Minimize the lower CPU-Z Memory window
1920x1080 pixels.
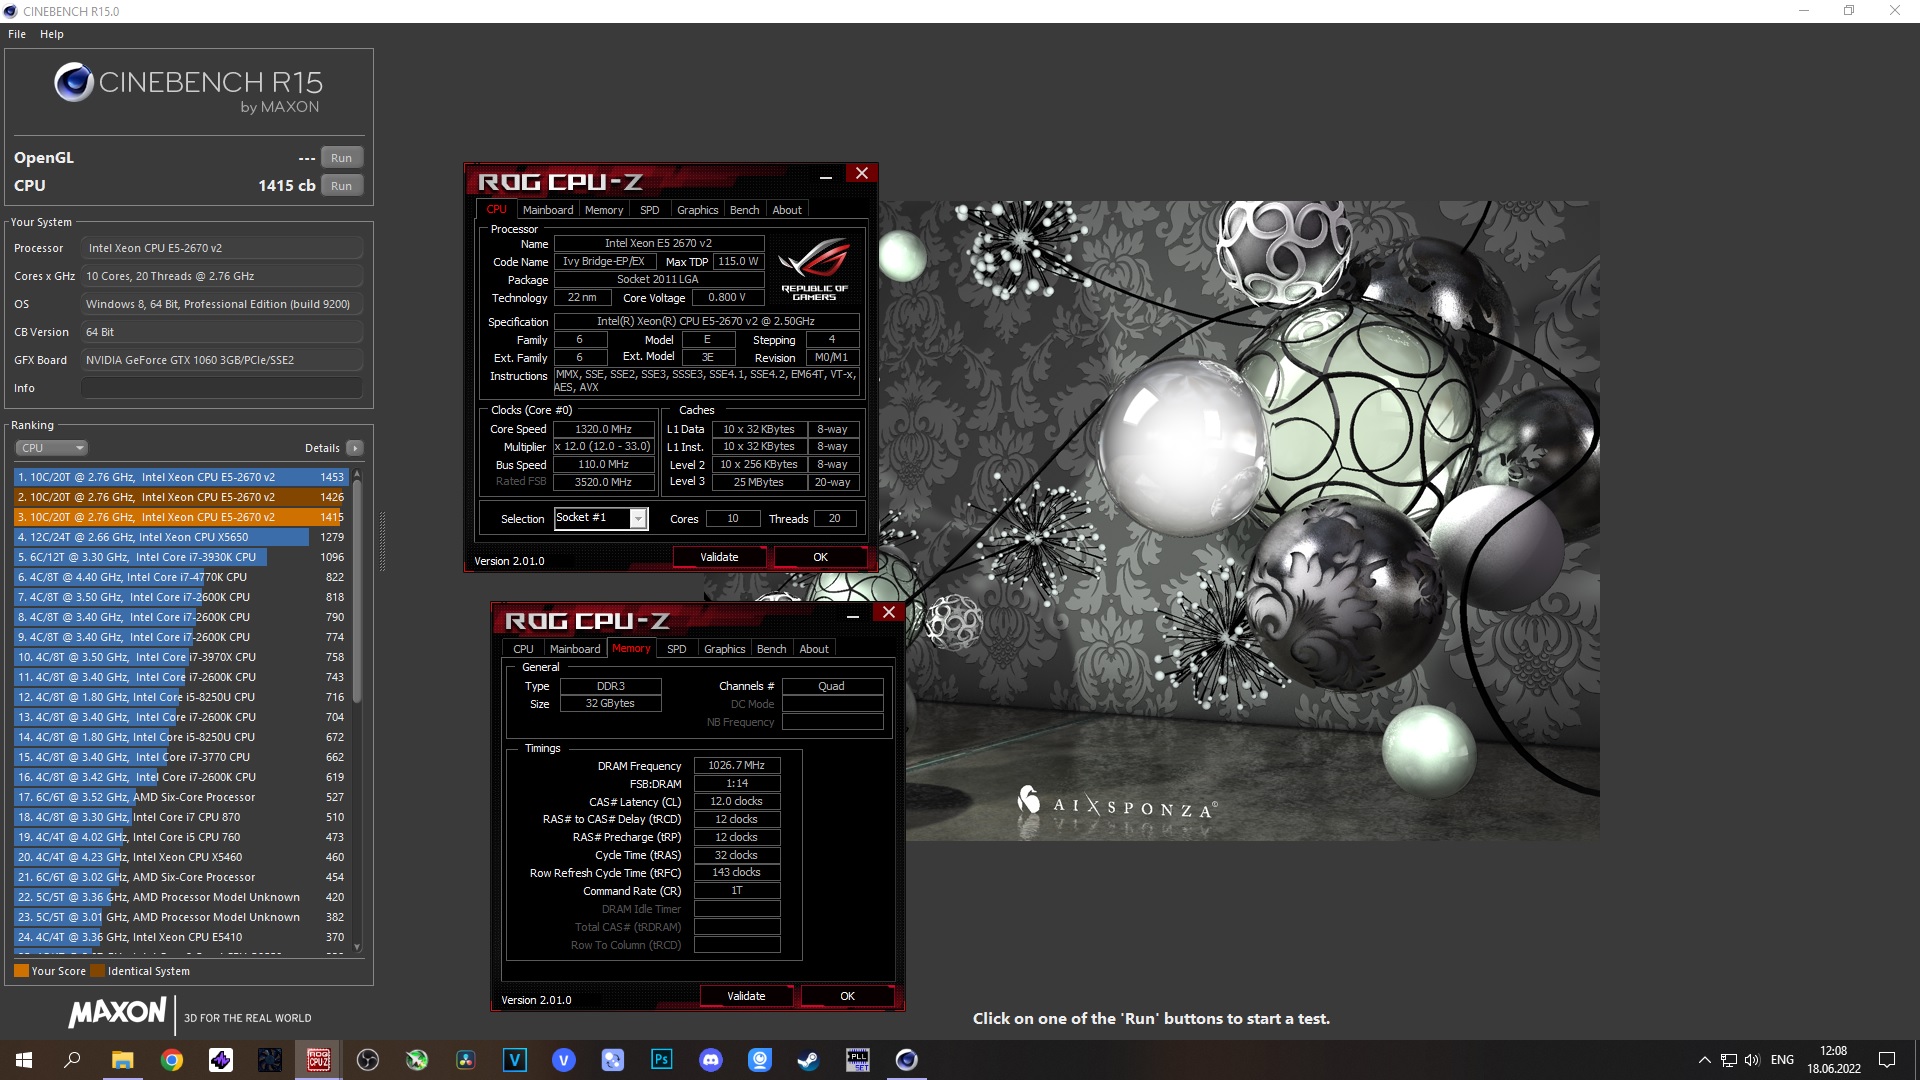click(x=853, y=616)
